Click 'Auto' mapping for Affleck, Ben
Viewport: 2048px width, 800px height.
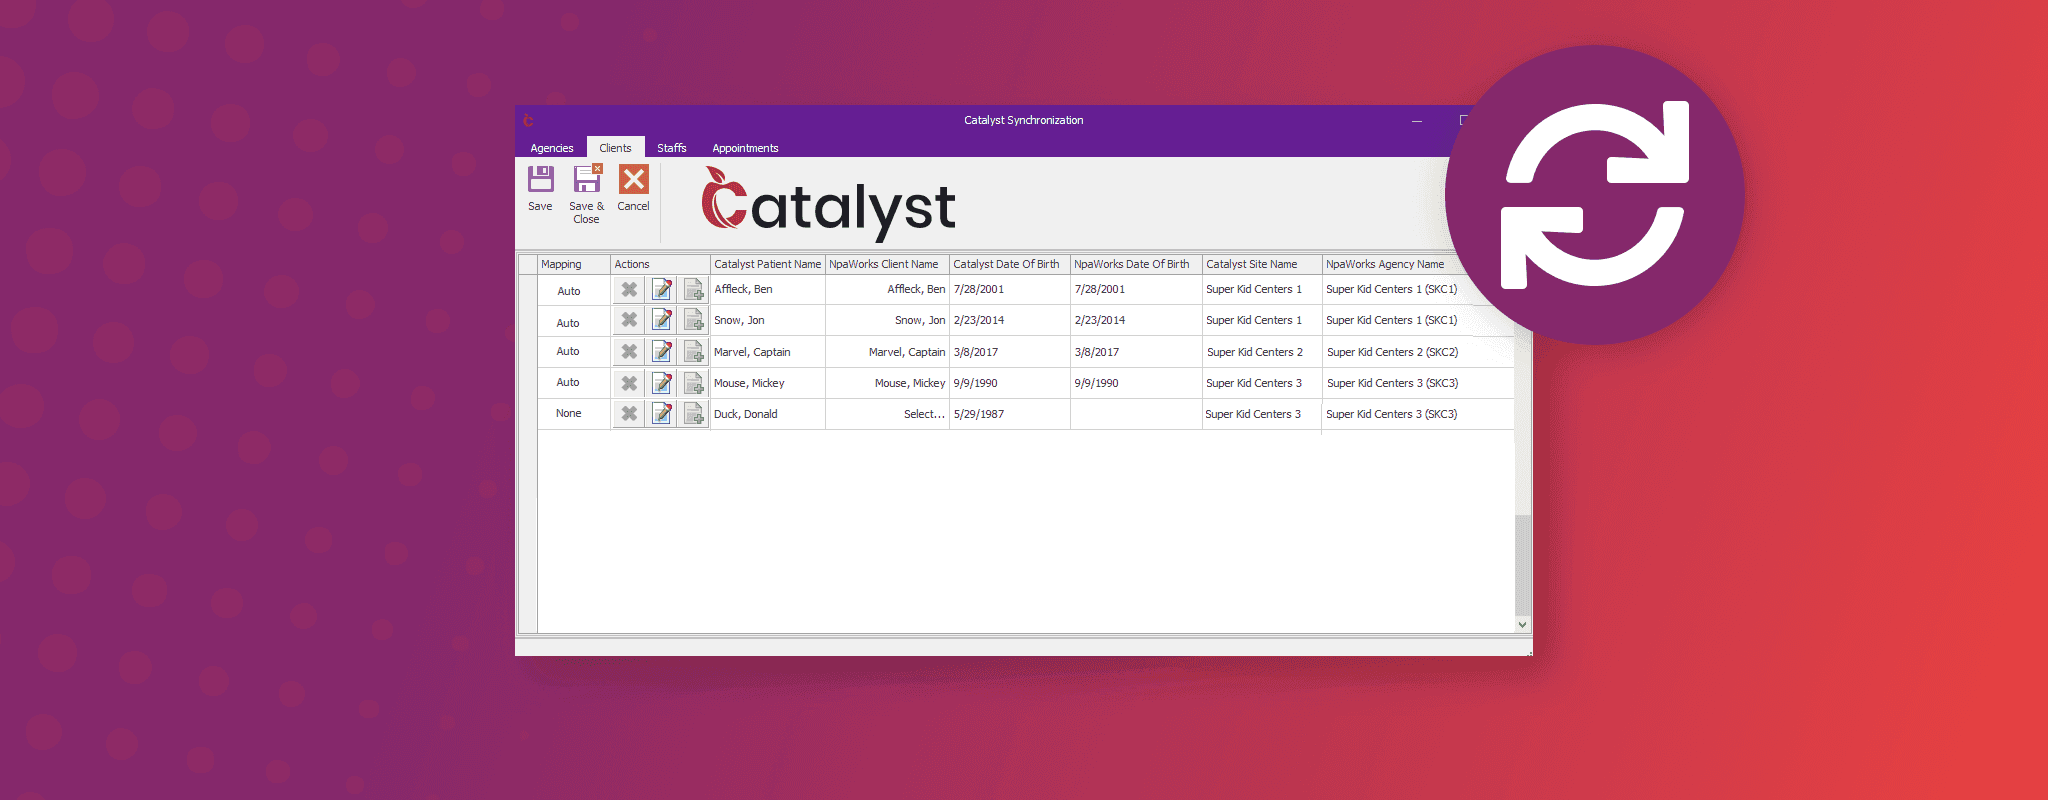(x=574, y=290)
